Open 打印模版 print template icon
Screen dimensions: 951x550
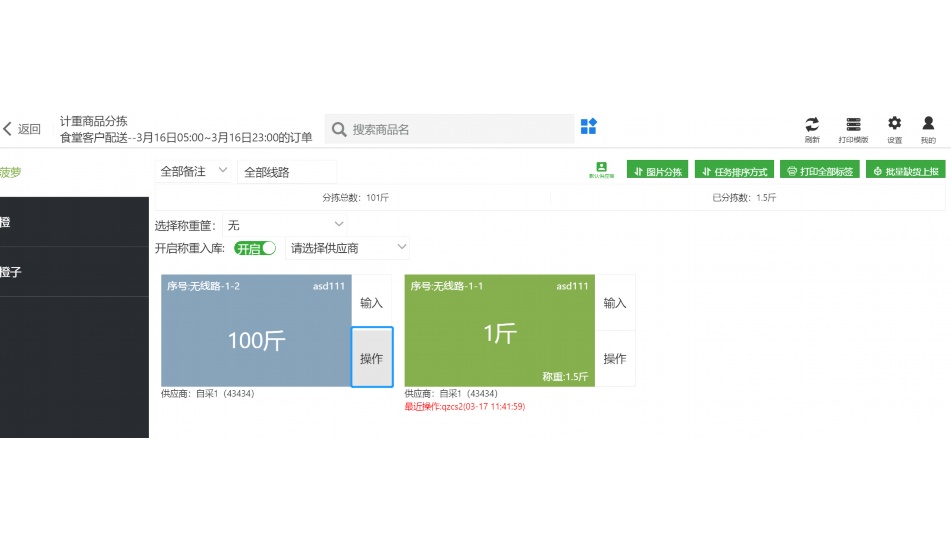pos(853,124)
